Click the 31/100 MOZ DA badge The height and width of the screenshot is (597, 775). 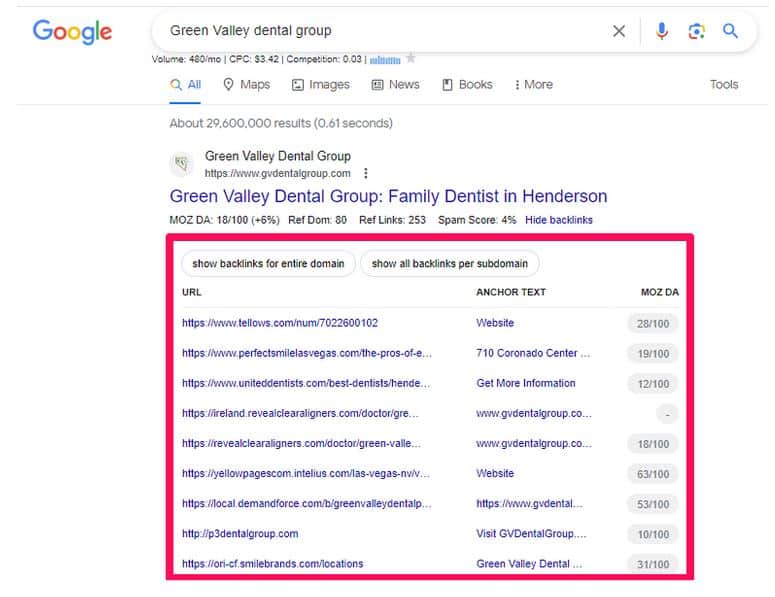pos(652,564)
